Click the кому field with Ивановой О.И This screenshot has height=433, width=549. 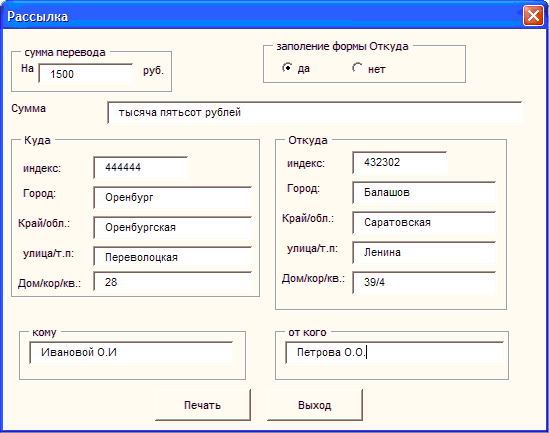131,353
